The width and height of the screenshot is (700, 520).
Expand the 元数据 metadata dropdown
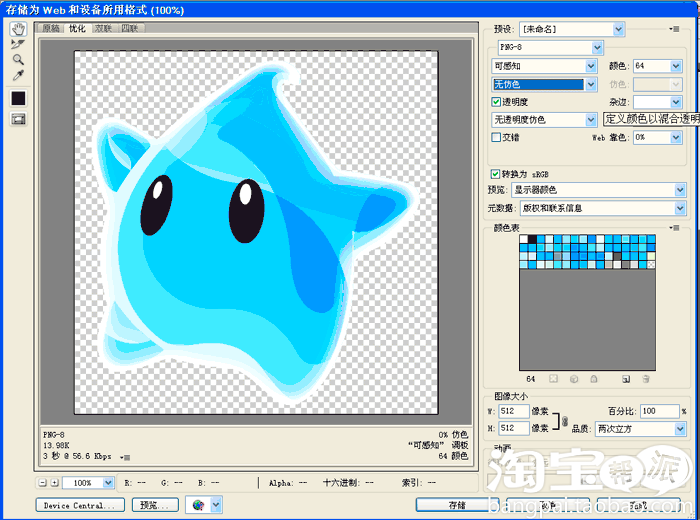click(598, 208)
